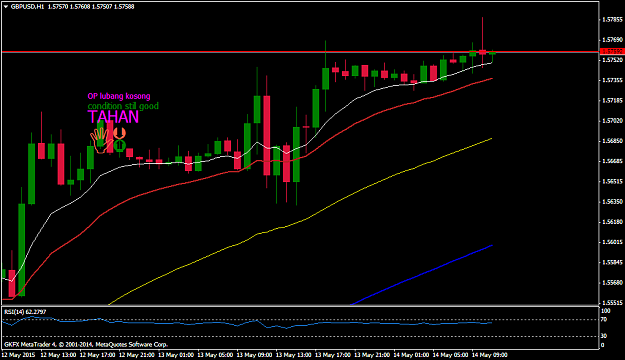Click the RSI level 30 label

tap(603, 336)
